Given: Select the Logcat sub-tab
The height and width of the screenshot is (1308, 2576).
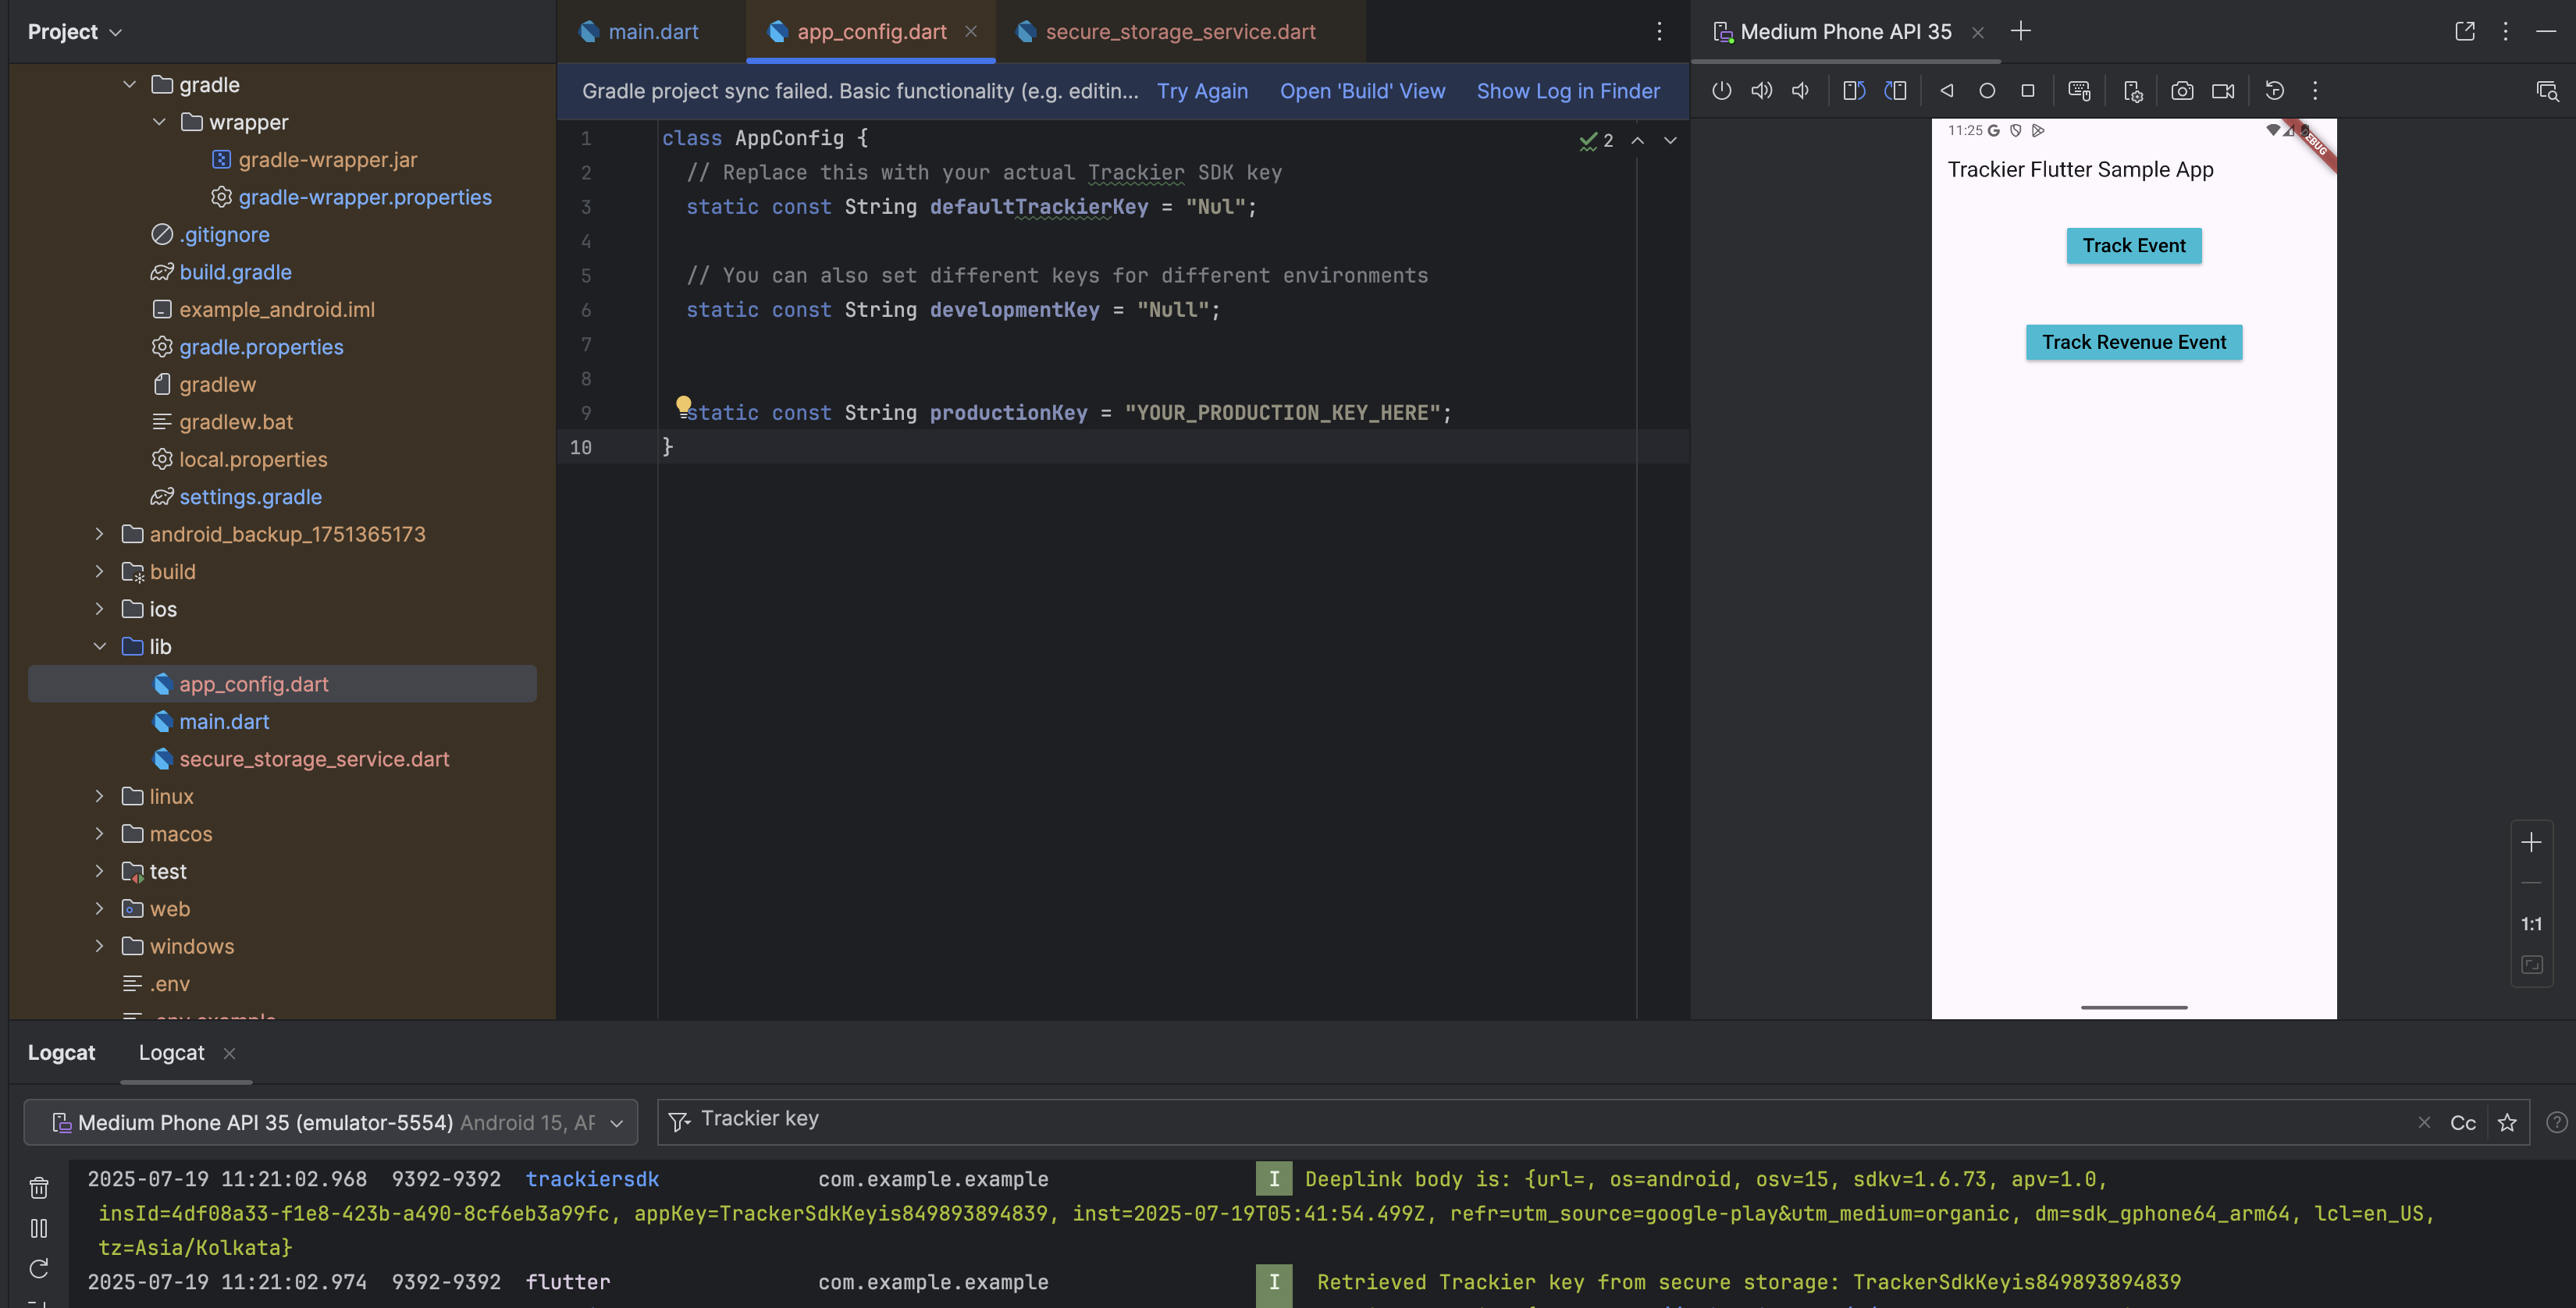Looking at the screenshot, I should (171, 1052).
